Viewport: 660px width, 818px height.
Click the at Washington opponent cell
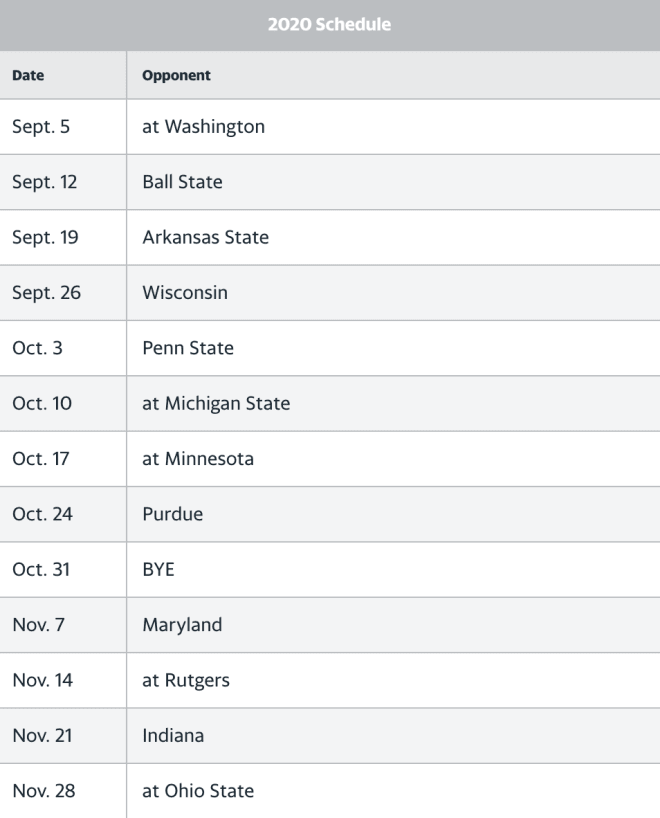click(203, 127)
